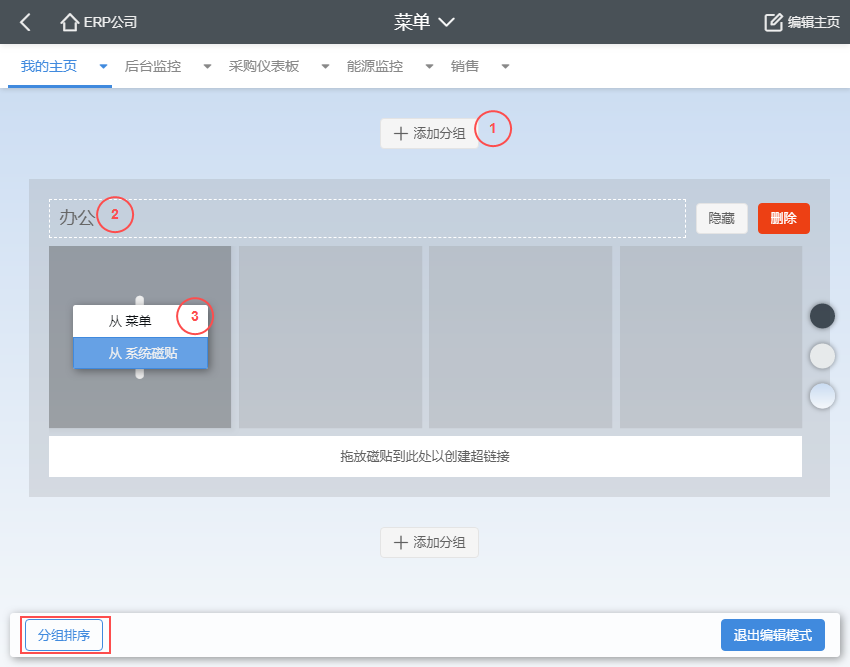Open dropdown arrow next to 我的主页
The height and width of the screenshot is (667, 850).
coord(103,67)
